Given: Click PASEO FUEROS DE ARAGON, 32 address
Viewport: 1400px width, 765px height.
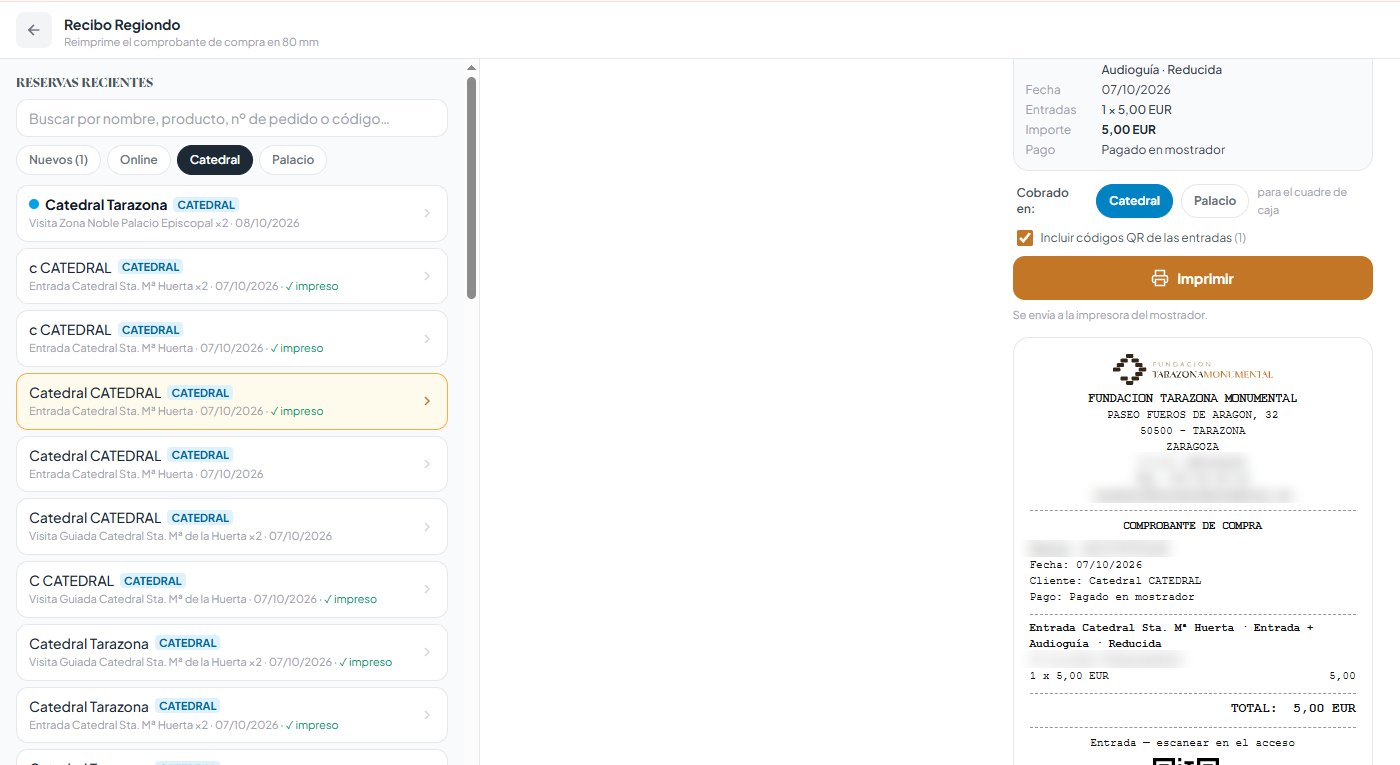Looking at the screenshot, I should coord(1192,414).
